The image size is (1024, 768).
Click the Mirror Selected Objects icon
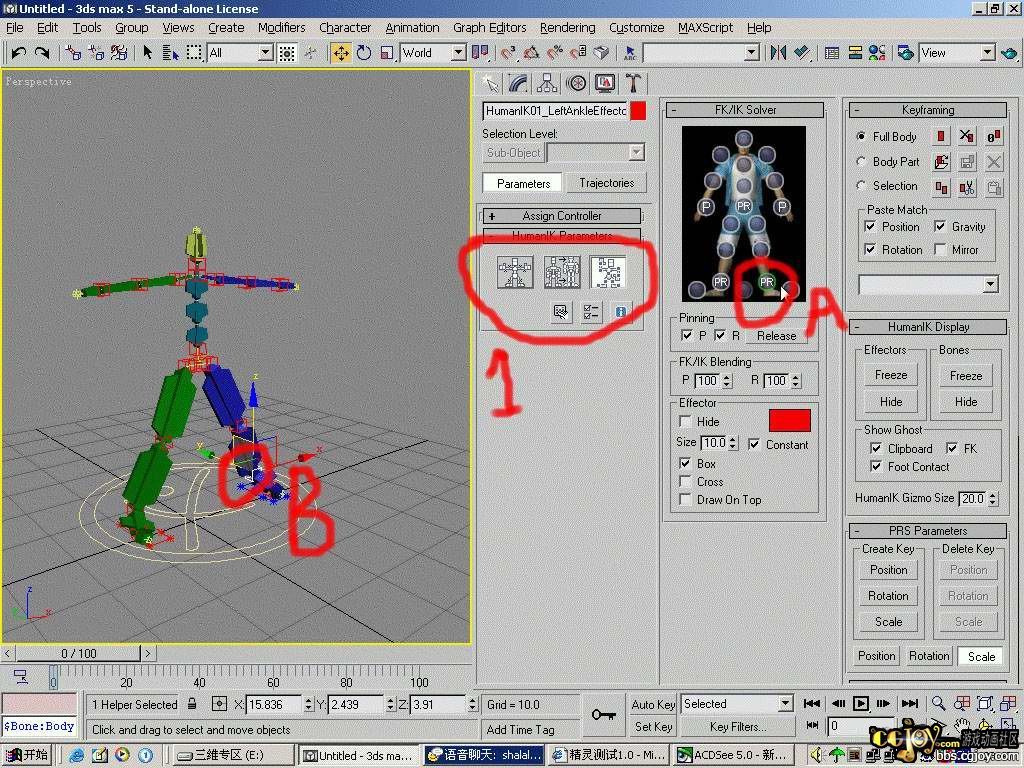point(778,52)
